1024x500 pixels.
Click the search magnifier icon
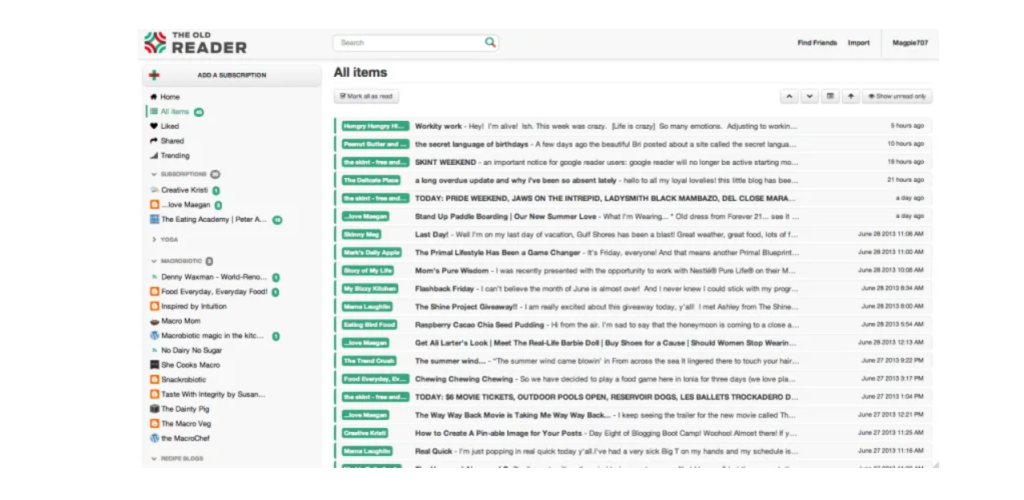[490, 42]
